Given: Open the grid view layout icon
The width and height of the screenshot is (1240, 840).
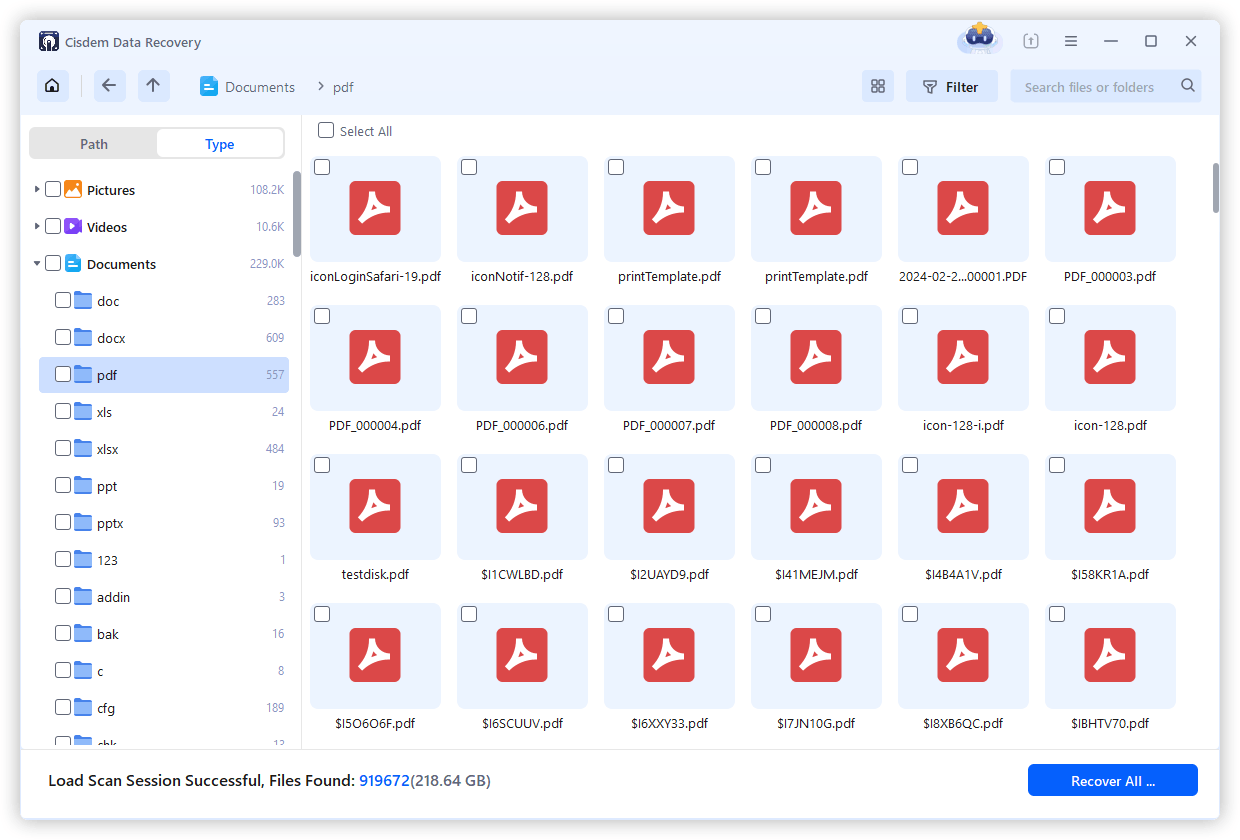Looking at the screenshot, I should [x=878, y=86].
